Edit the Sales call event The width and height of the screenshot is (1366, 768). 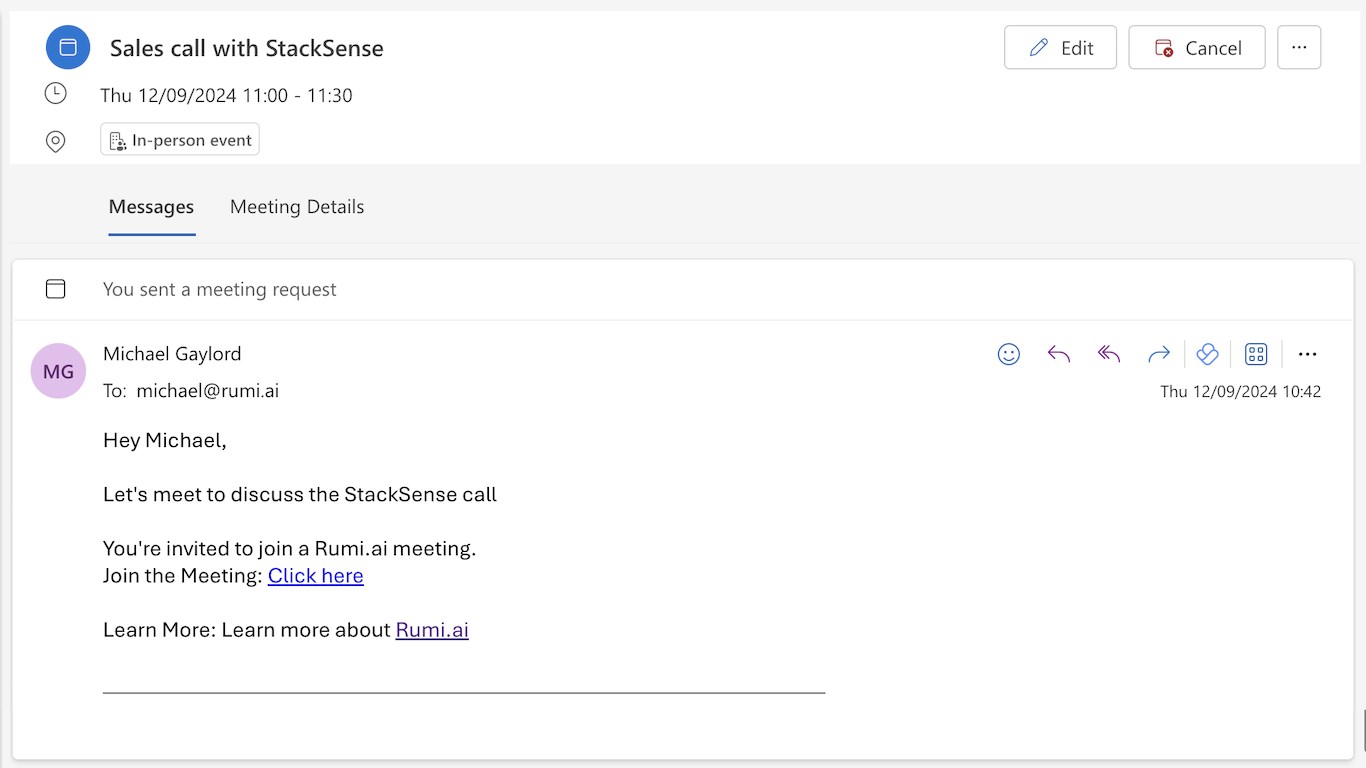[x=1060, y=47]
